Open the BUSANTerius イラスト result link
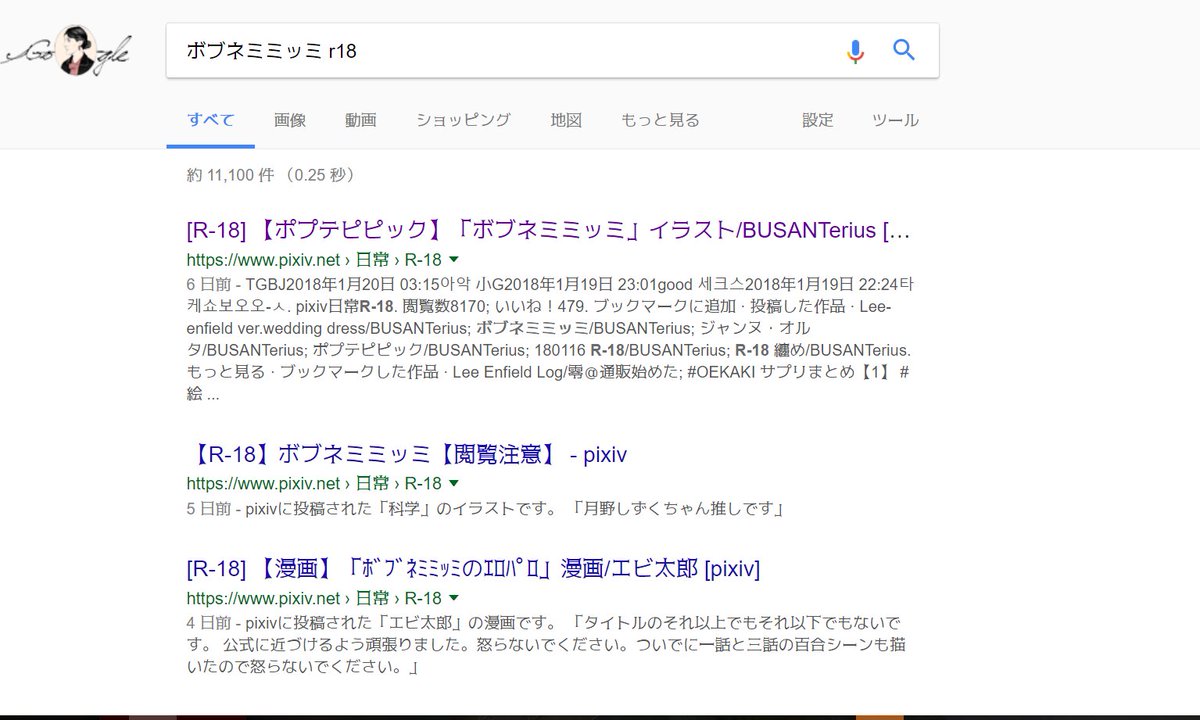Viewport: 1200px width, 720px height. coord(548,231)
